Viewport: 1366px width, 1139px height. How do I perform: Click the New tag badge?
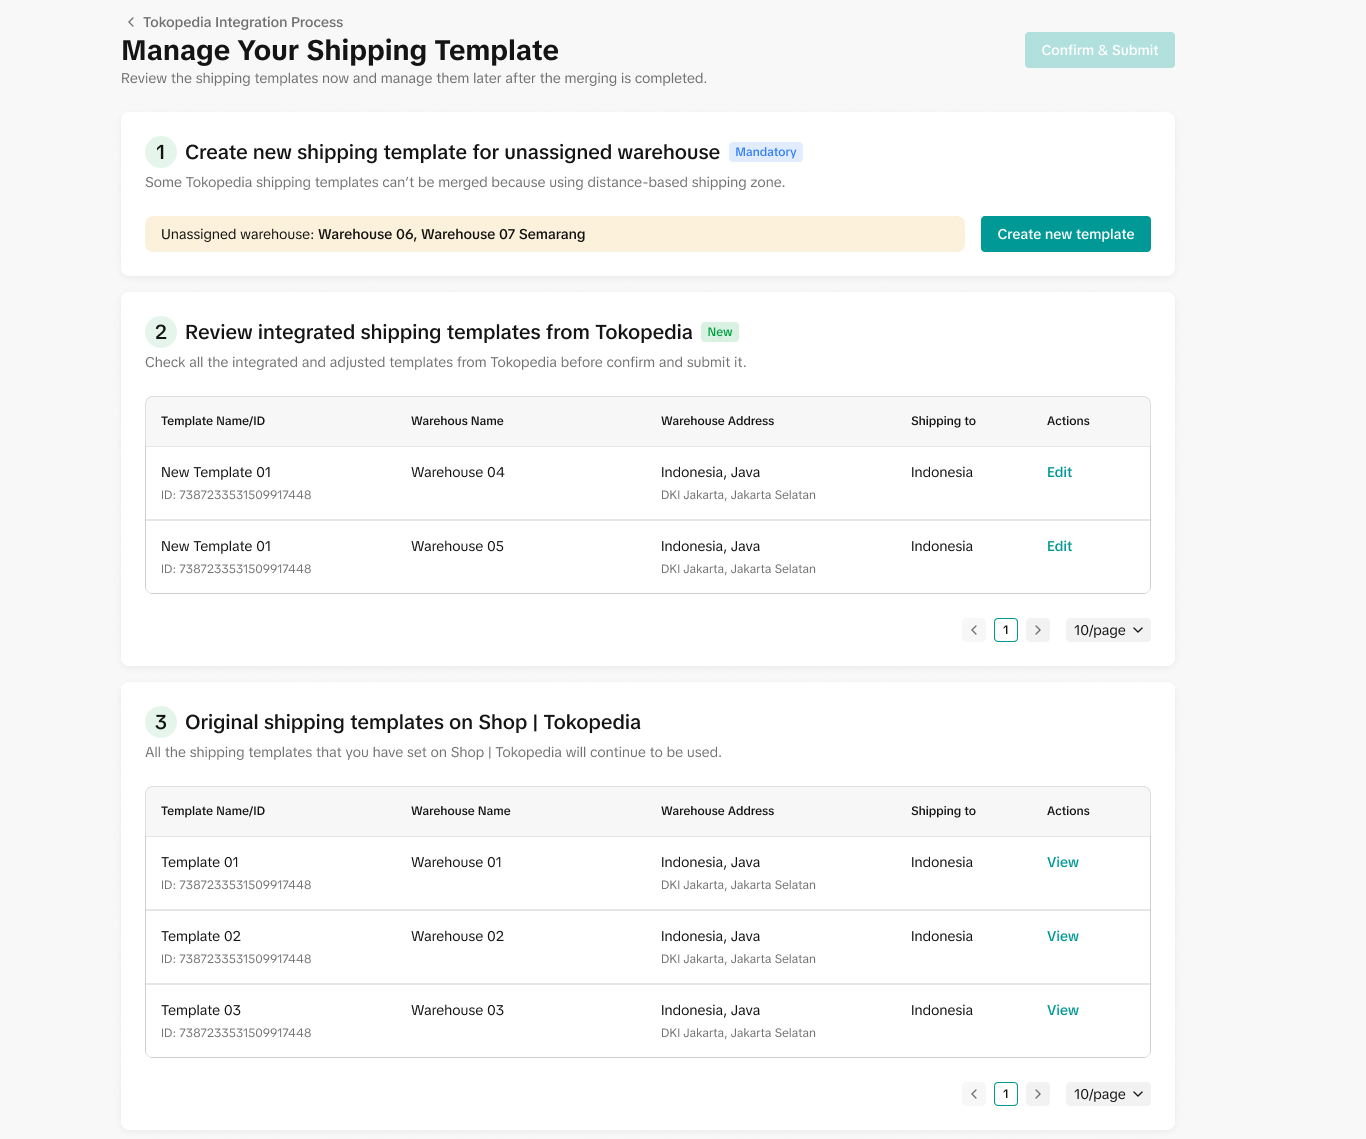pyautogui.click(x=720, y=332)
